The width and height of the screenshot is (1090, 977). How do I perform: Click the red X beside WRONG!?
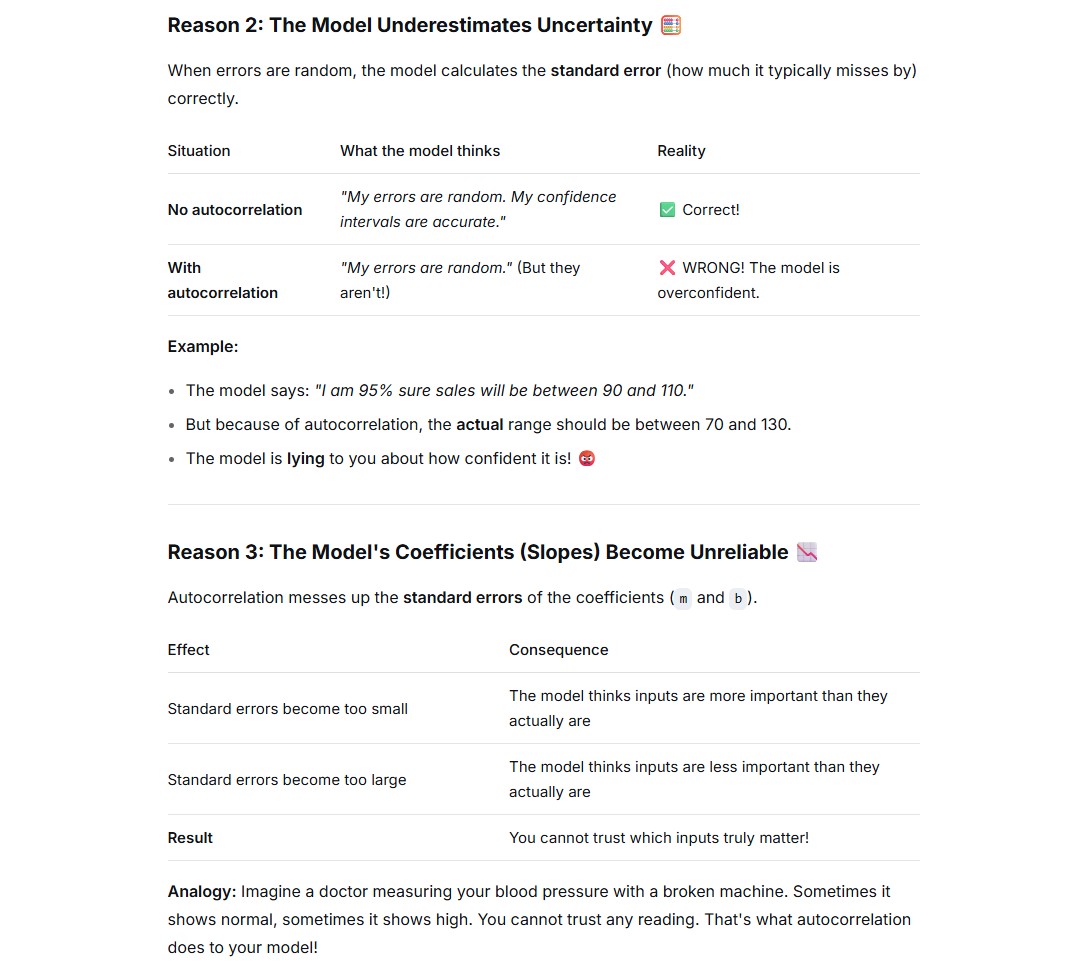[x=667, y=268]
